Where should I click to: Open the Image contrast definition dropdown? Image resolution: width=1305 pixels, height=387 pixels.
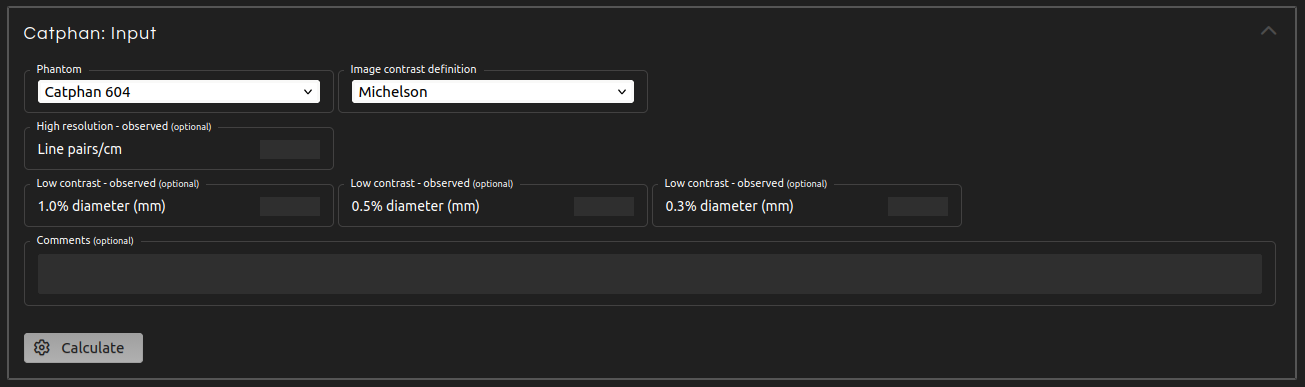pyautogui.click(x=493, y=92)
